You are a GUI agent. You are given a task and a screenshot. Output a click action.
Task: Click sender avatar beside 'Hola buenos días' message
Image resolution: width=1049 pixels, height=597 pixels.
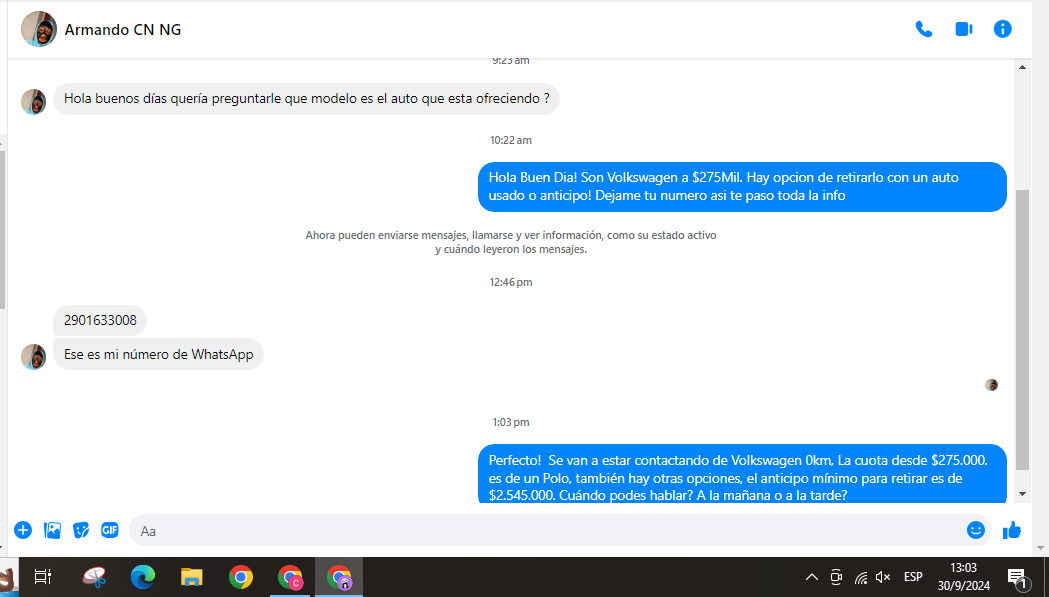pos(33,102)
